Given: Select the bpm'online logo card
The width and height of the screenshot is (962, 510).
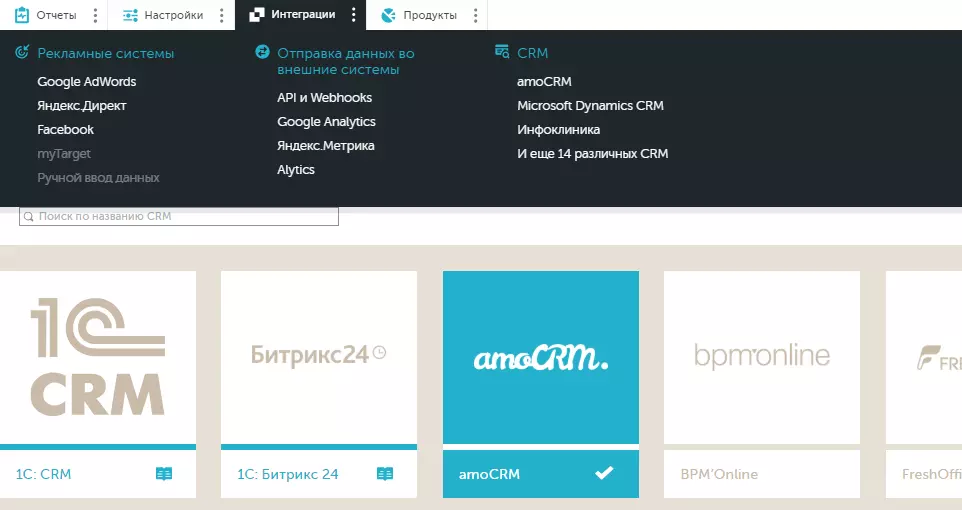Looking at the screenshot, I should tap(762, 357).
